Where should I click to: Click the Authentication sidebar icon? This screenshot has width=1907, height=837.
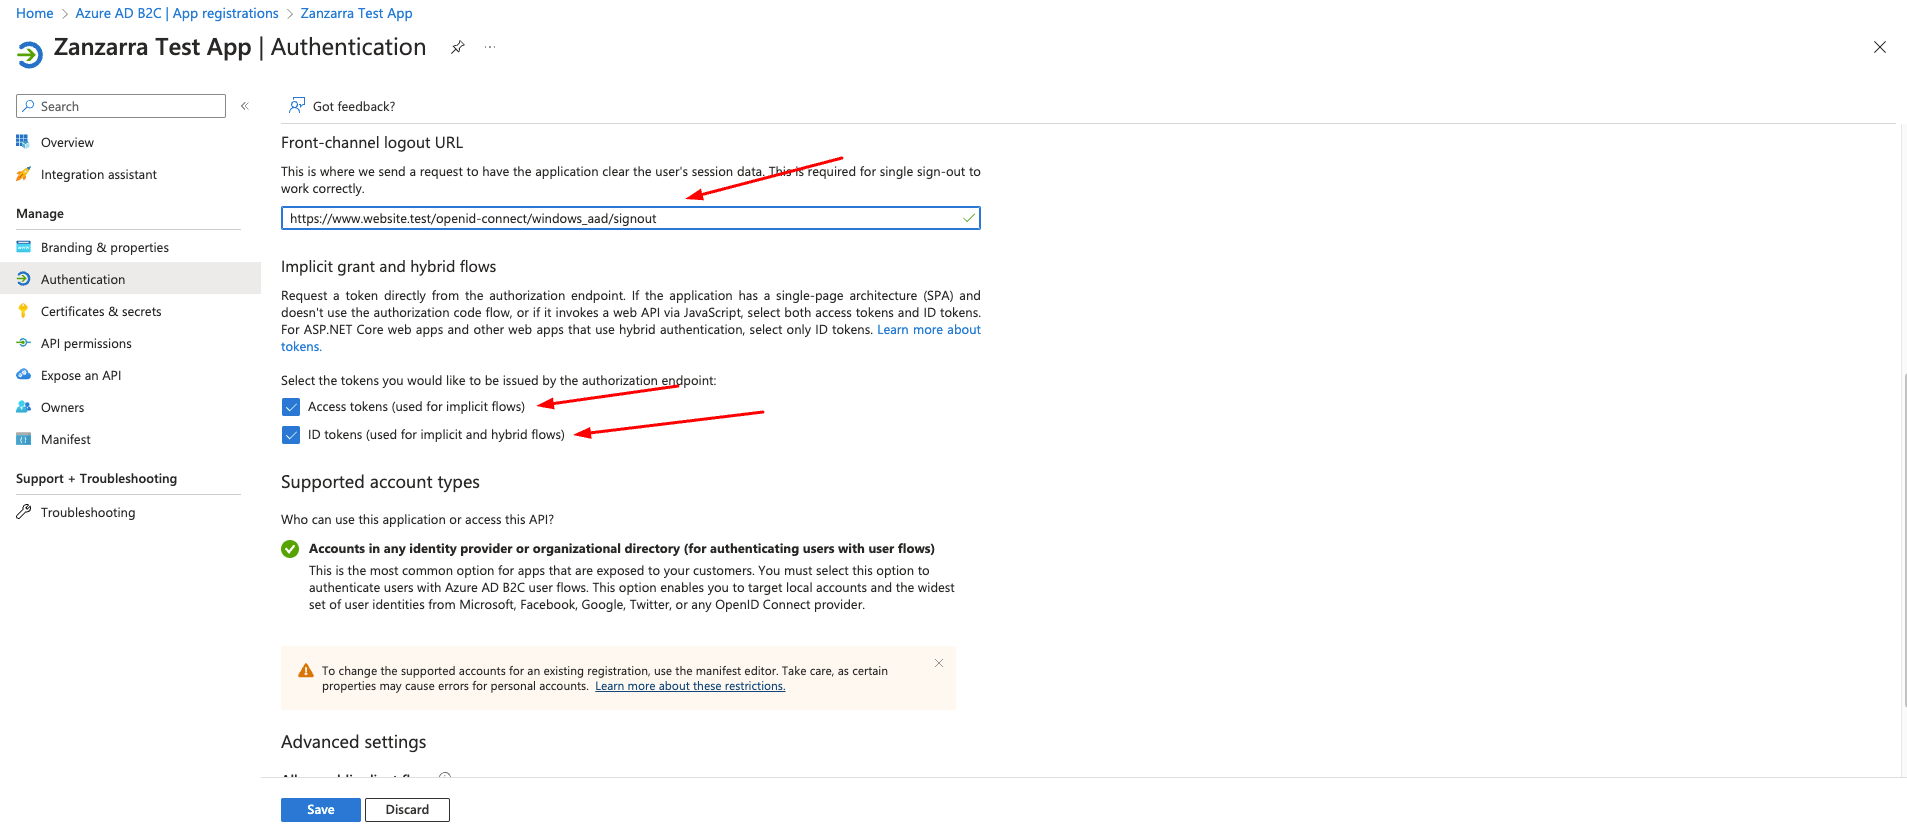pos(23,279)
